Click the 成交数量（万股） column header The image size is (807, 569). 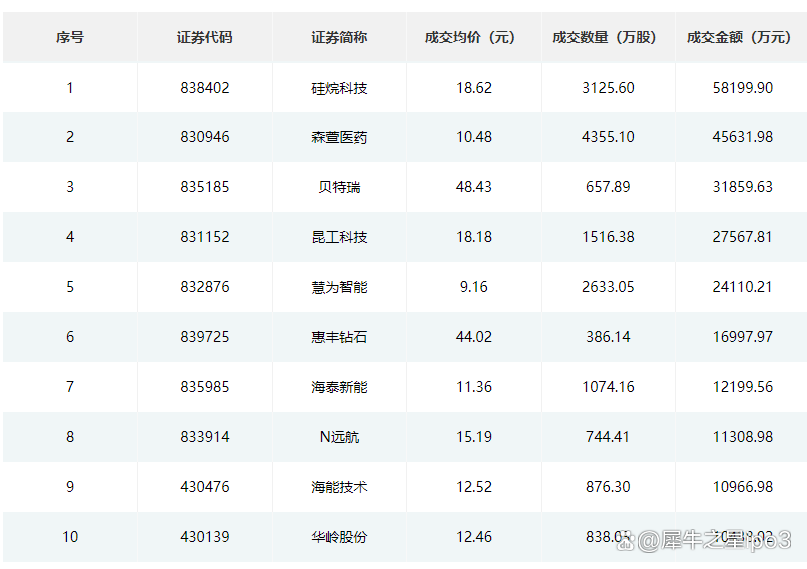[x=605, y=38]
